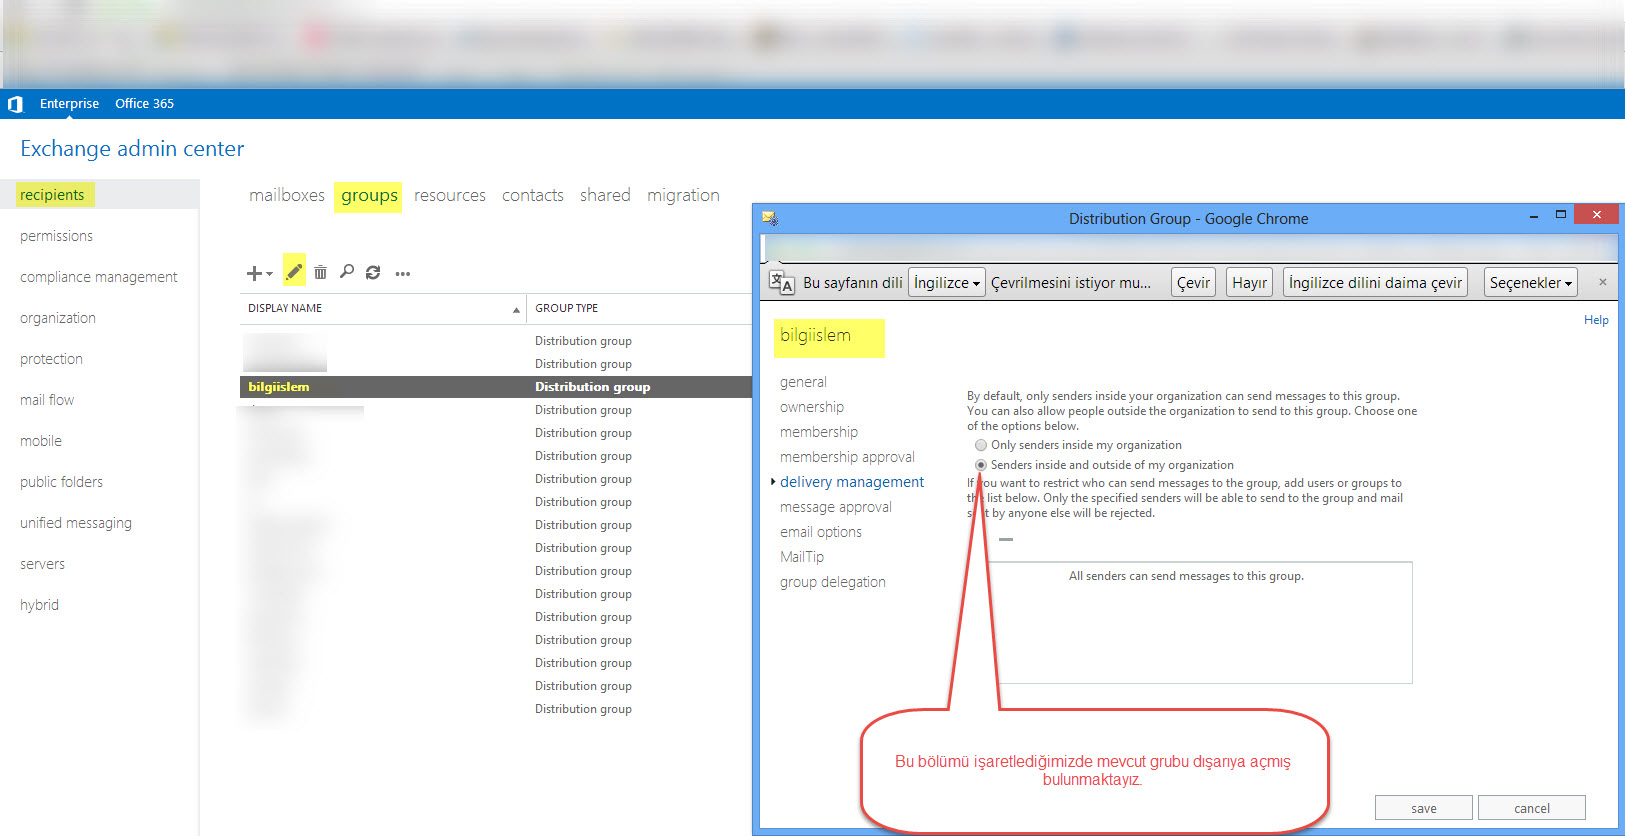Open message approval page

point(836,507)
